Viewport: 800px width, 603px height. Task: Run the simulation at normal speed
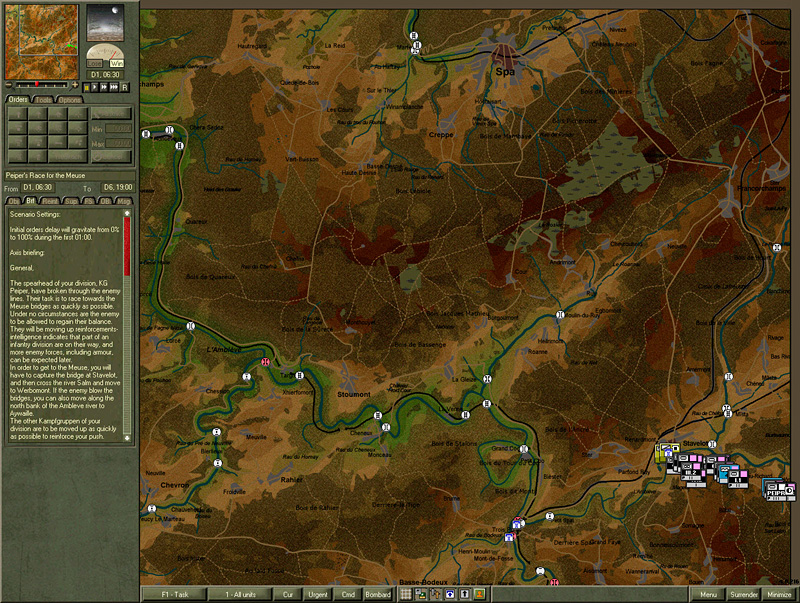[94, 87]
